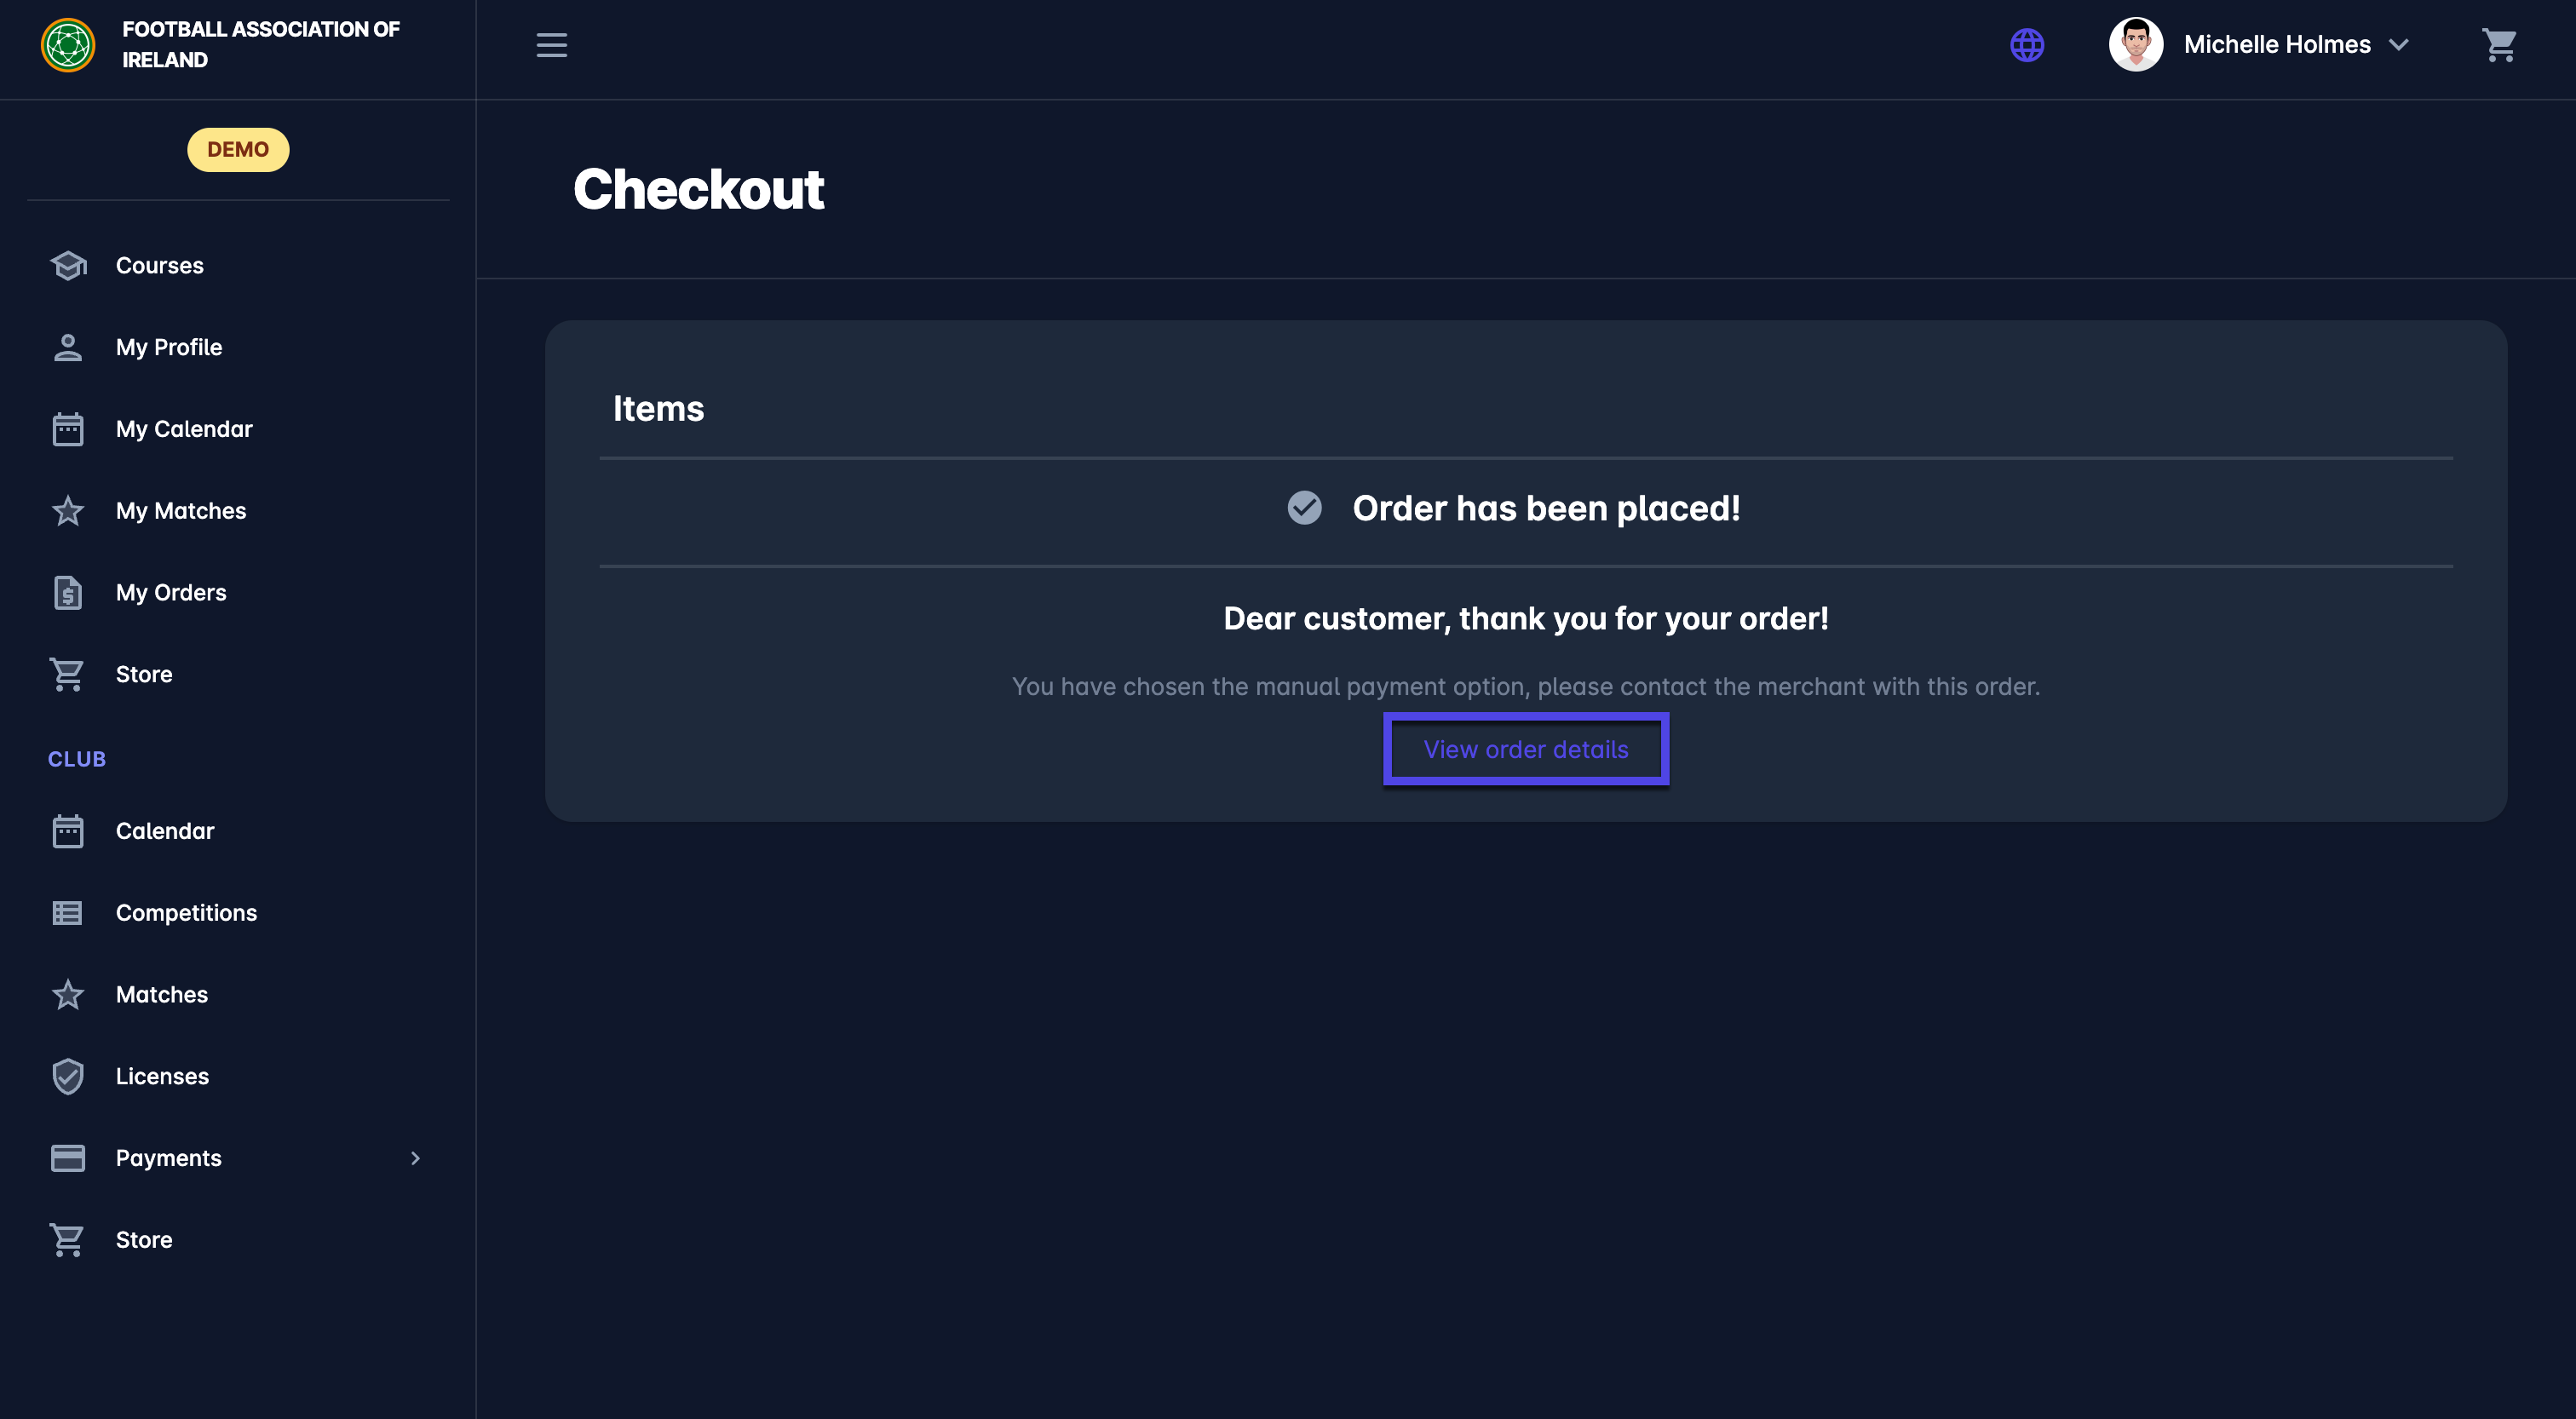Open My Profile in the sidebar

(x=169, y=348)
